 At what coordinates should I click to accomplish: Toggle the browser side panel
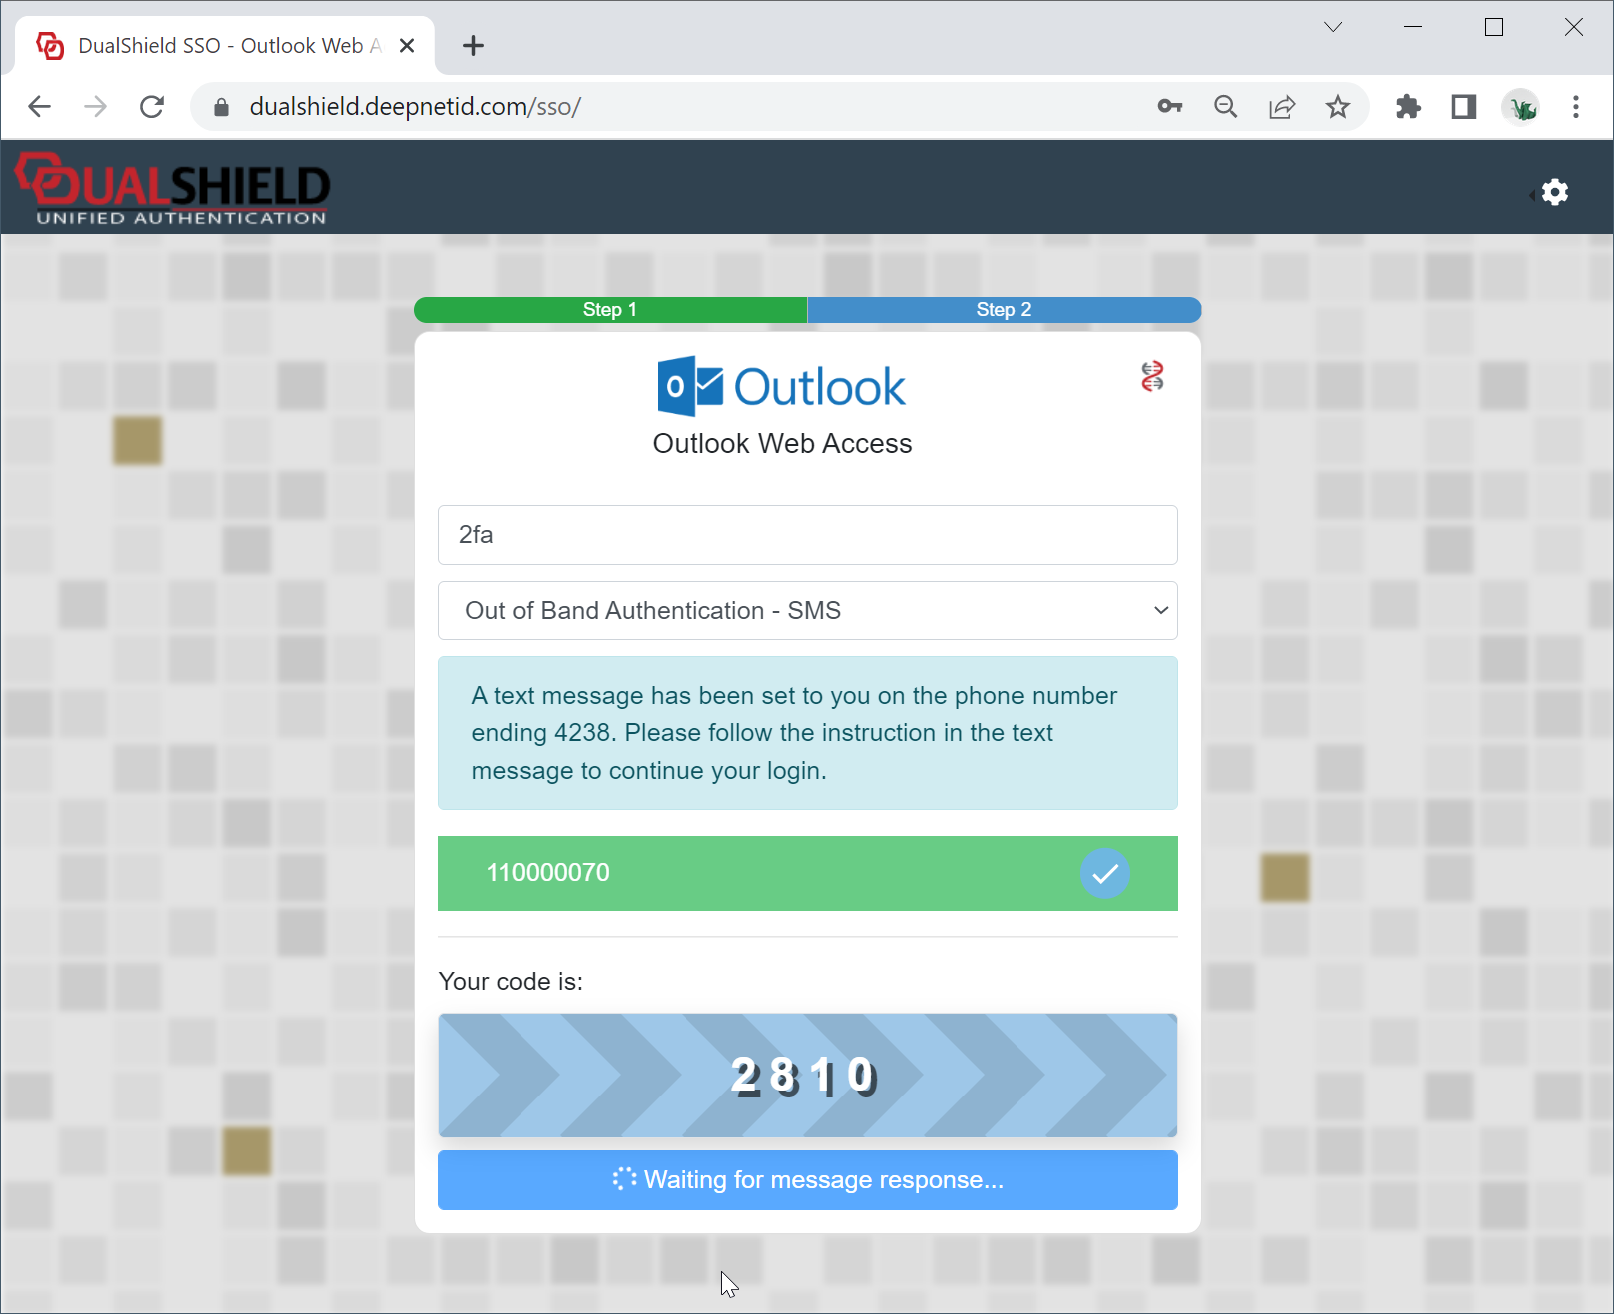point(1464,107)
